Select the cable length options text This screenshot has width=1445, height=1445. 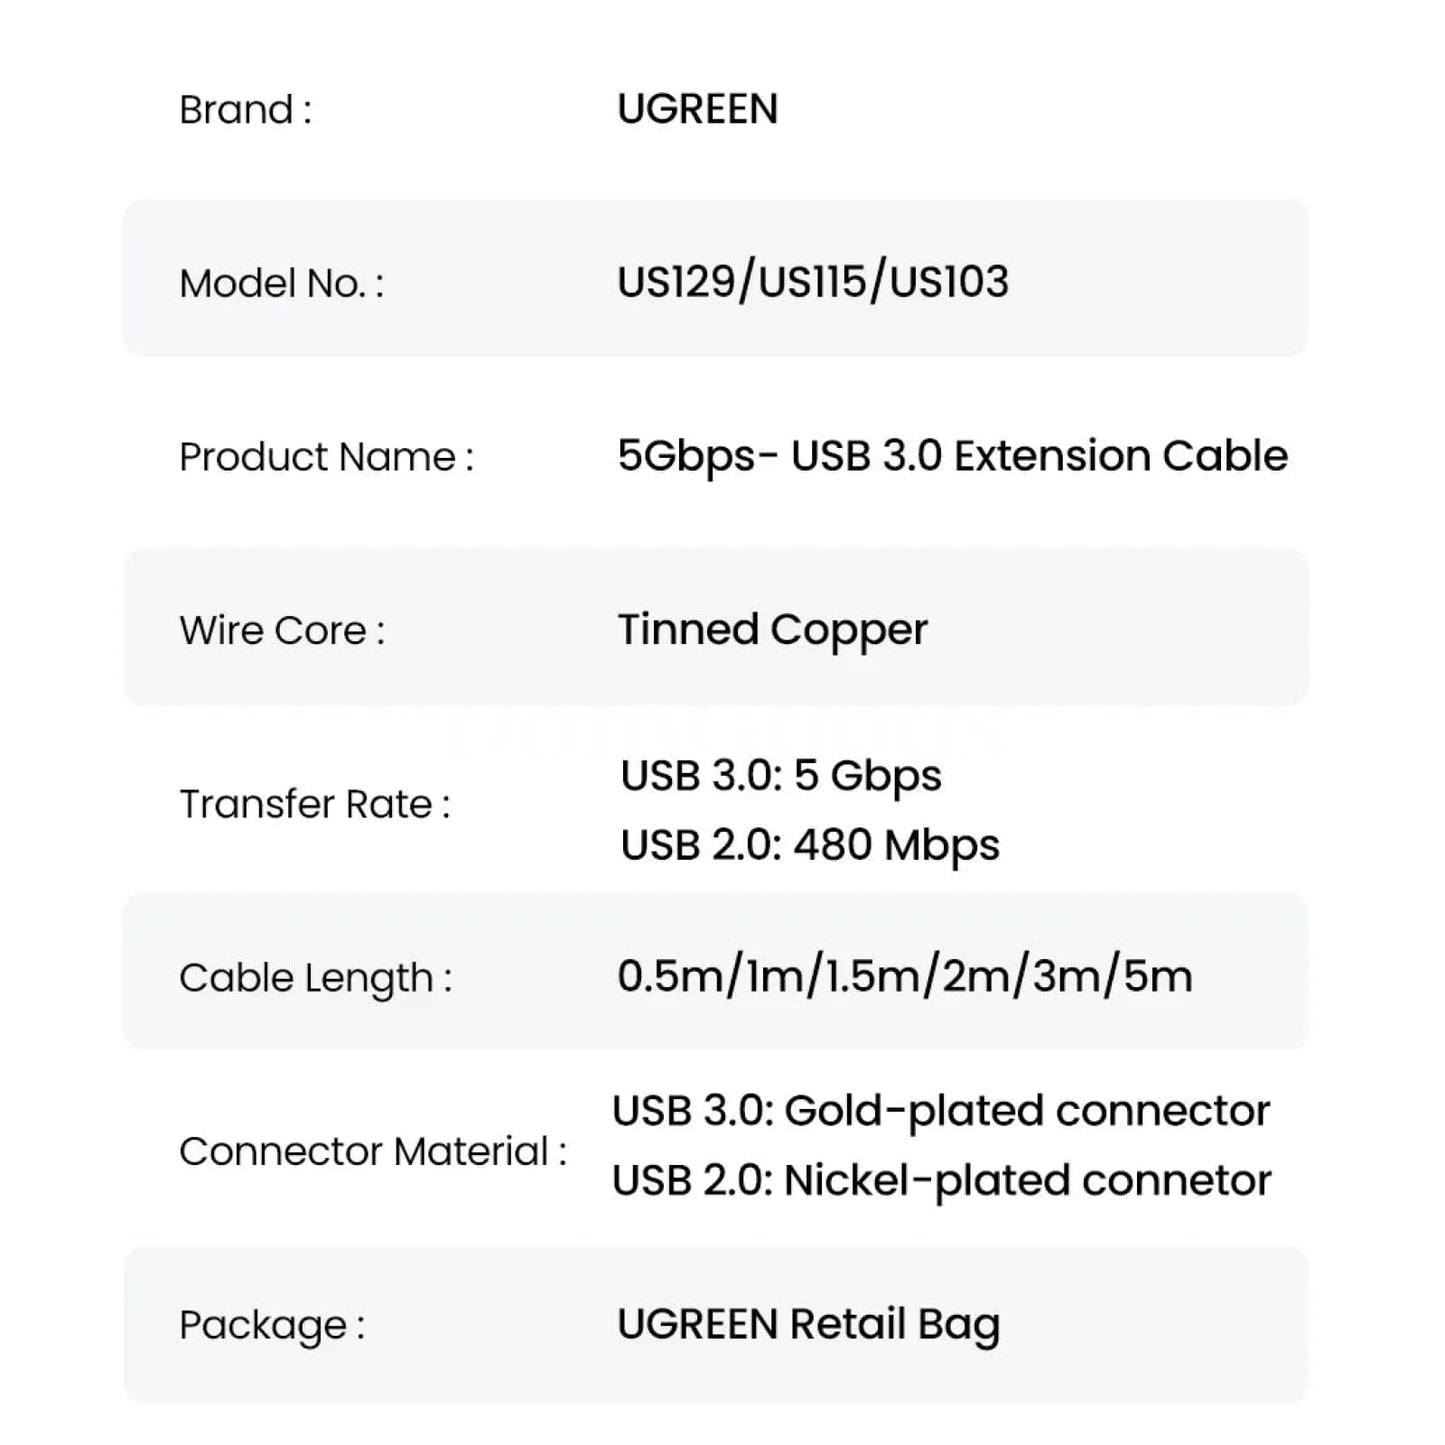[904, 977]
